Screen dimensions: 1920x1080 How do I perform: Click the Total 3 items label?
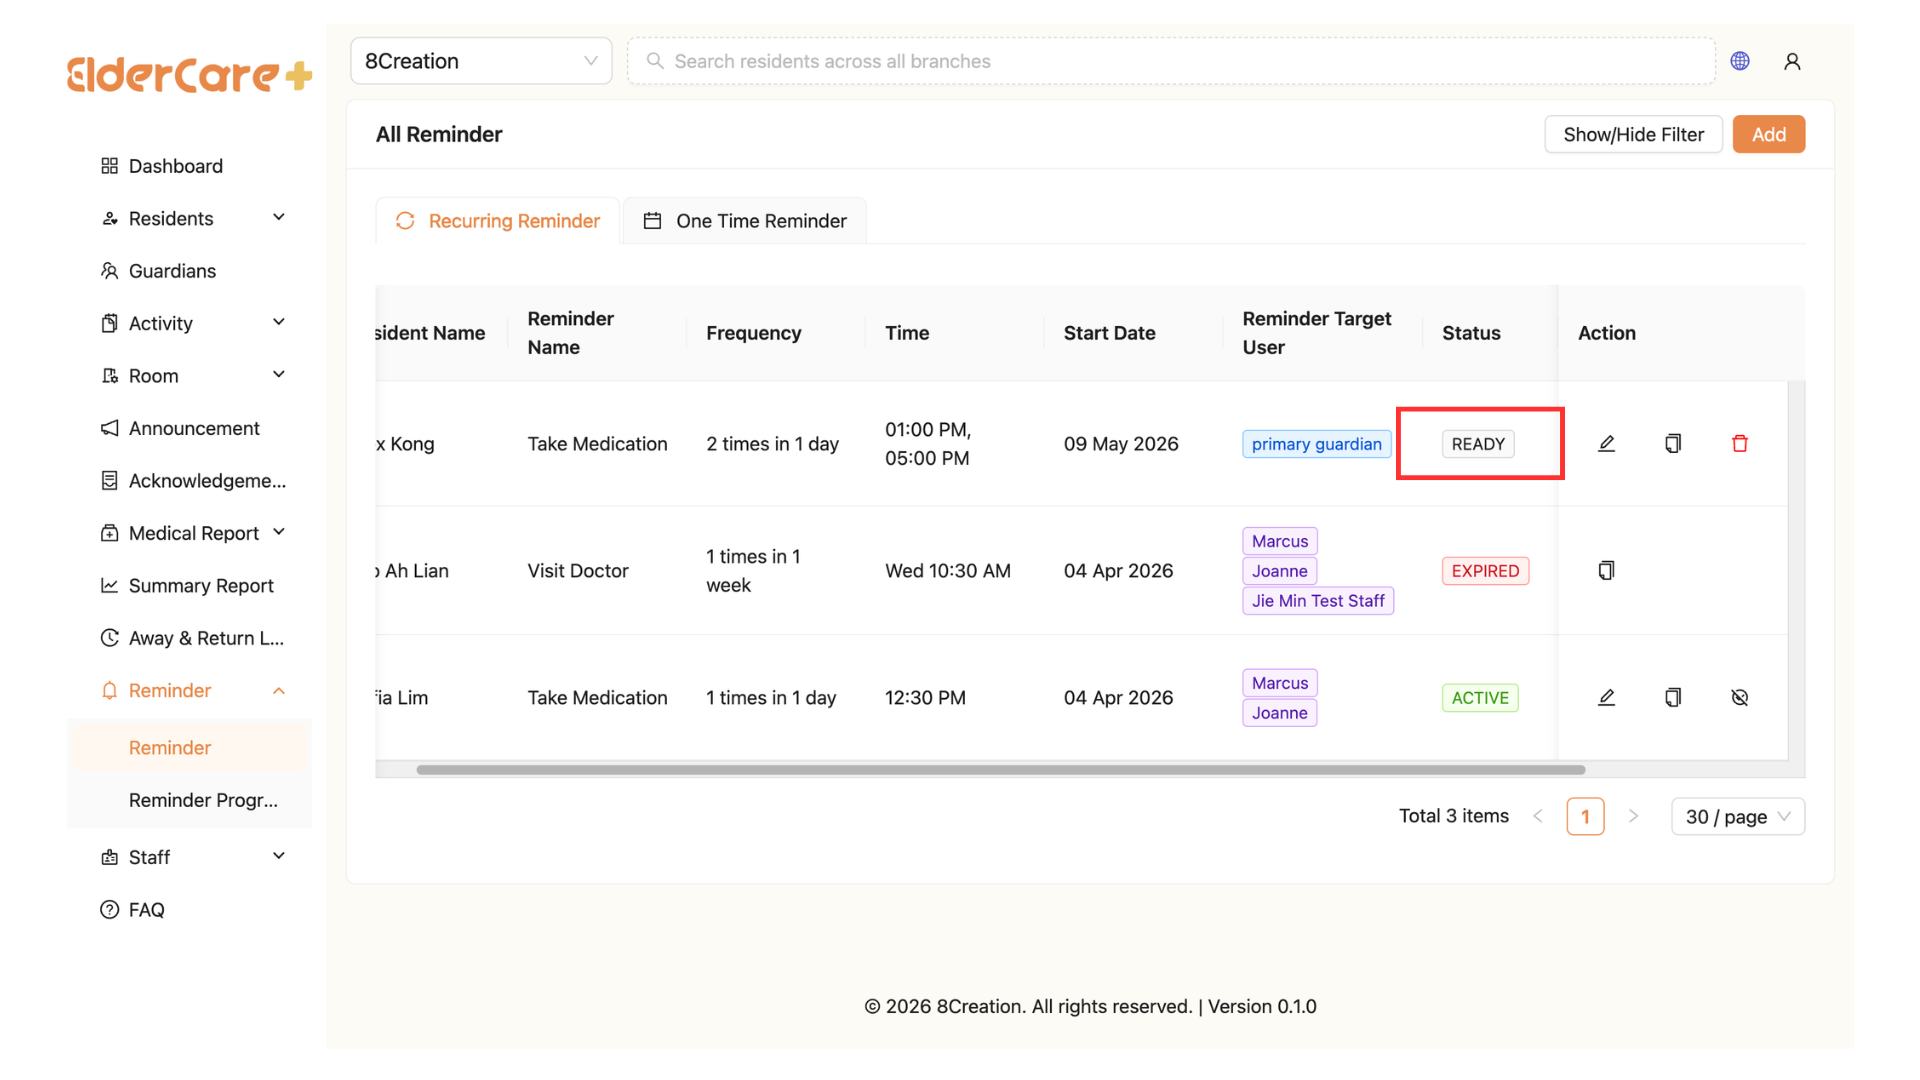coord(1454,816)
